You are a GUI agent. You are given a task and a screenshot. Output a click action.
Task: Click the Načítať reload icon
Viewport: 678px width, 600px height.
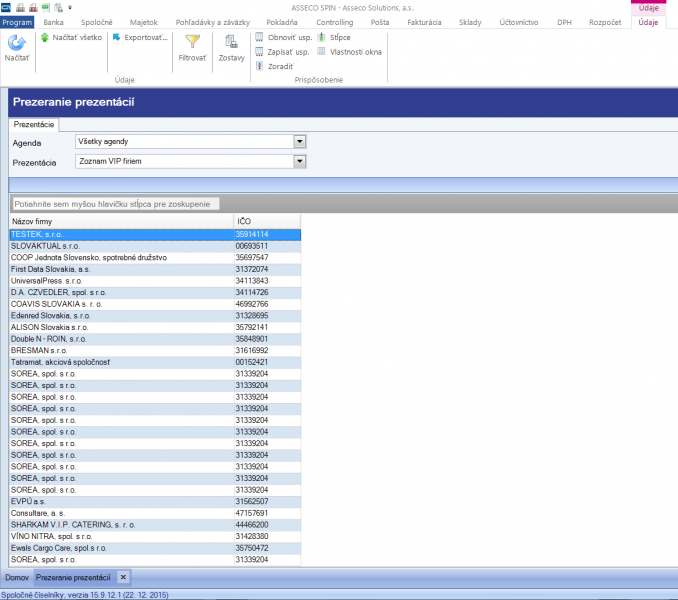pos(17,43)
